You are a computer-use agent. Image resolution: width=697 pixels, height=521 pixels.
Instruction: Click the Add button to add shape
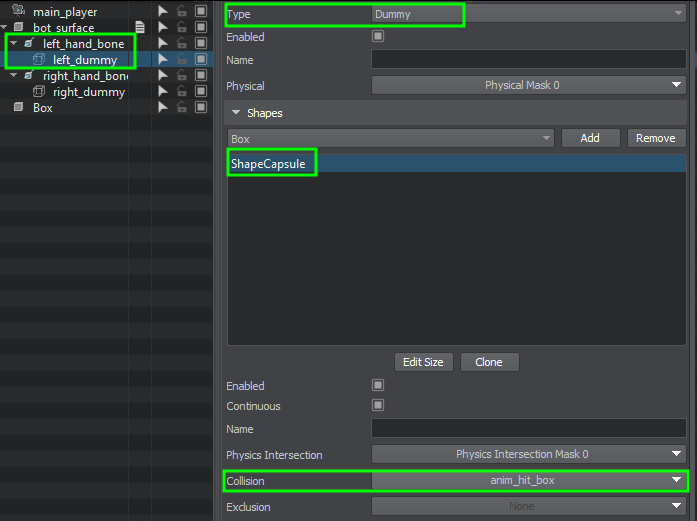tap(590, 138)
